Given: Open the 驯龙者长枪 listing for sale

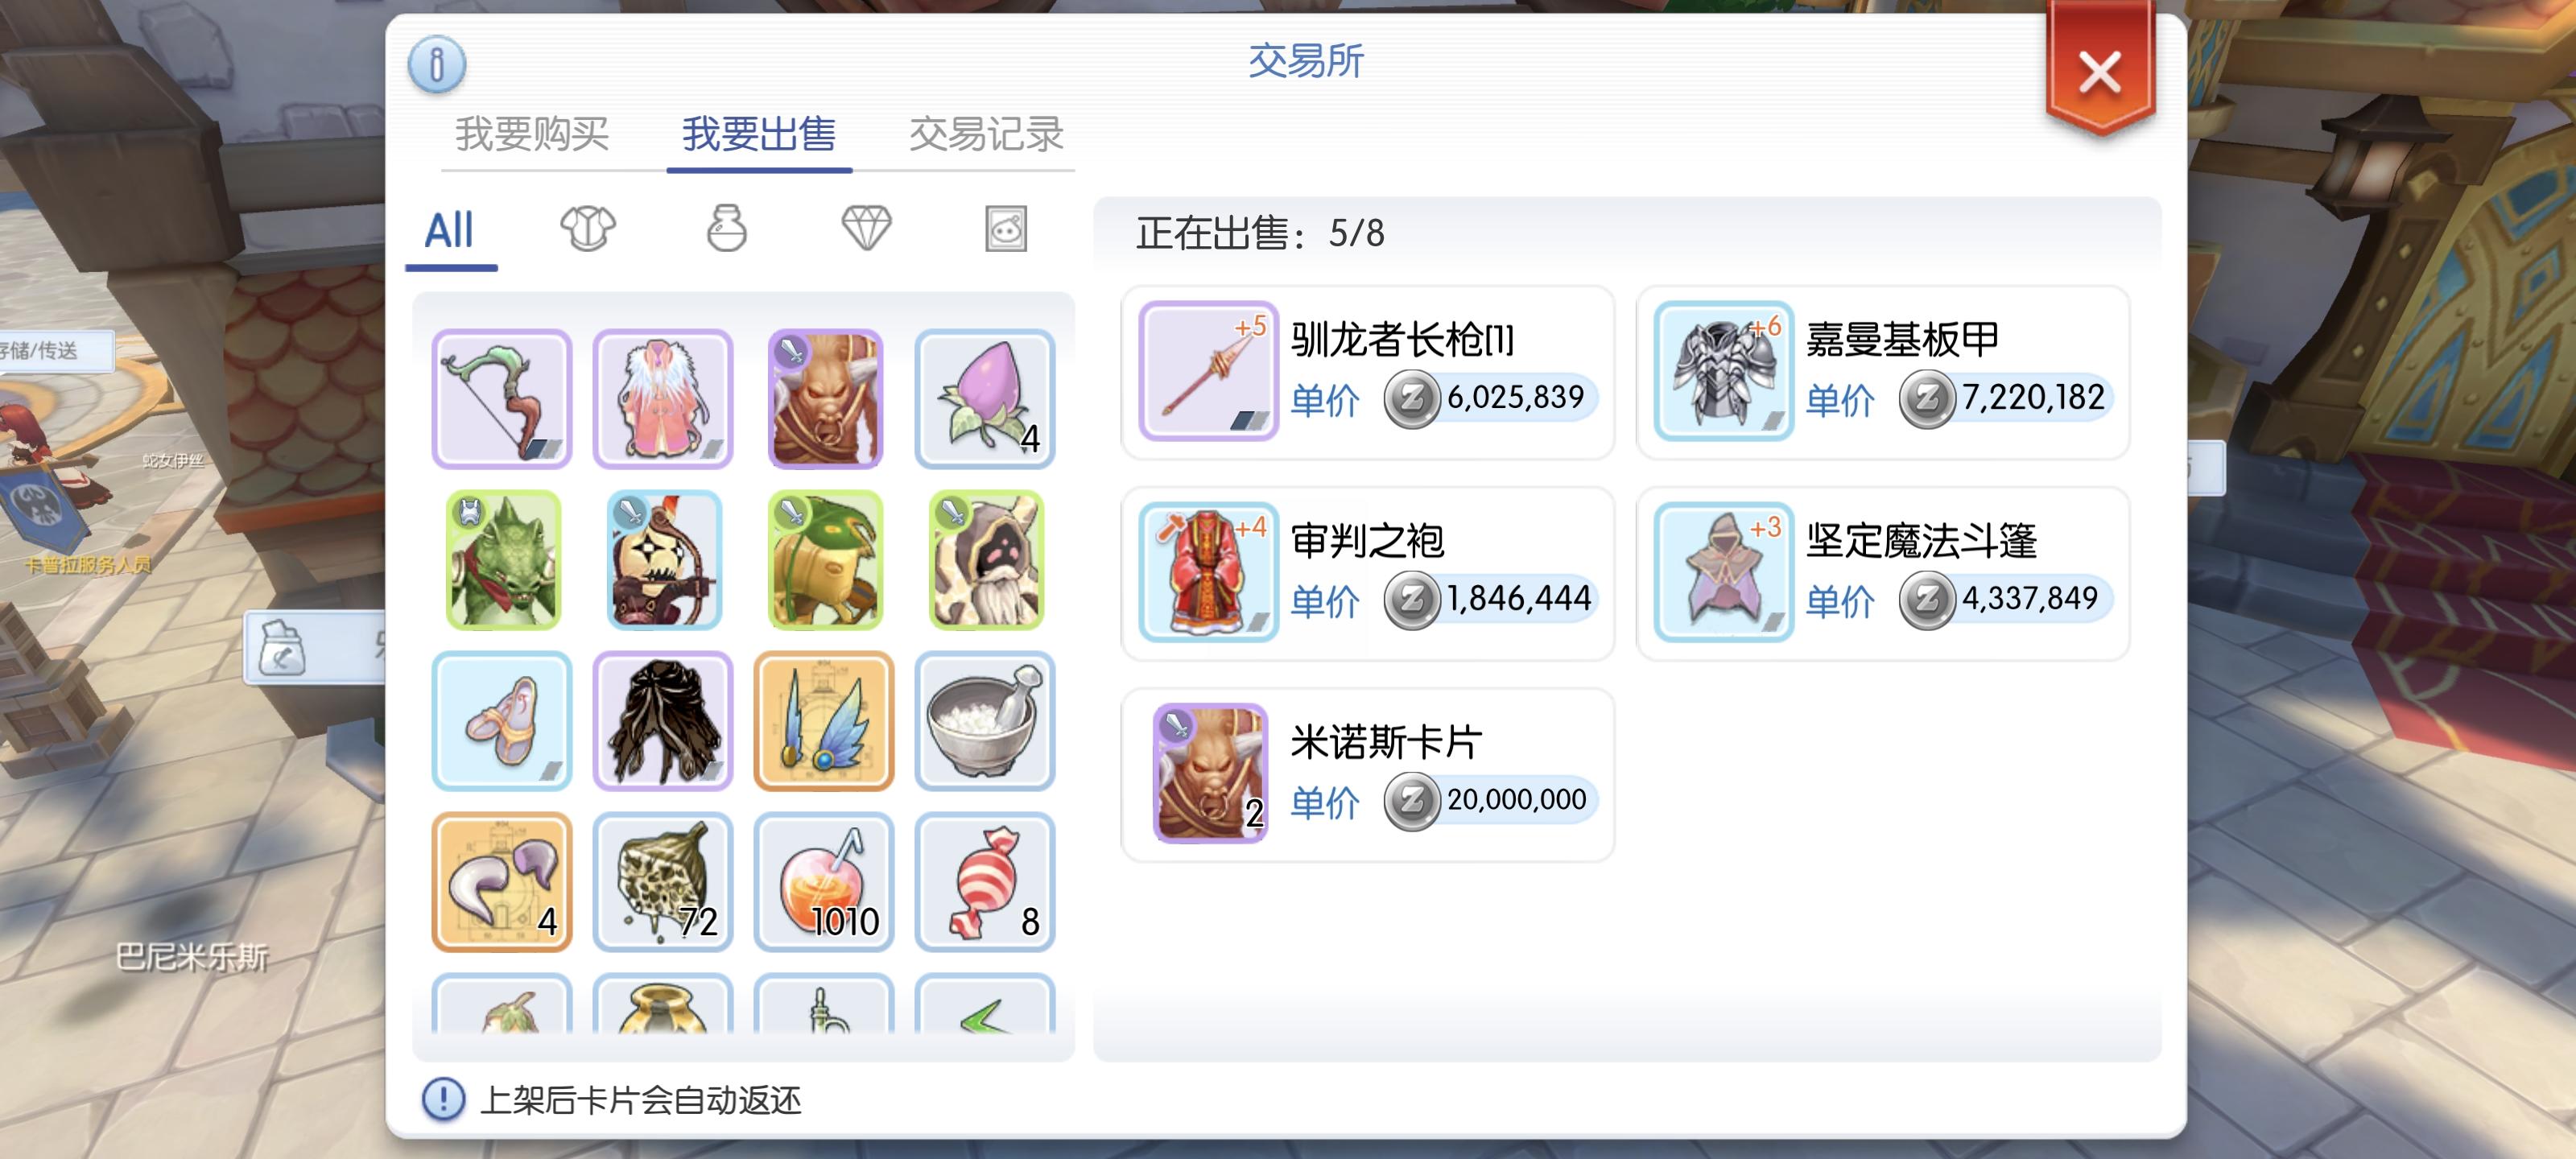Looking at the screenshot, I should [x=1367, y=372].
